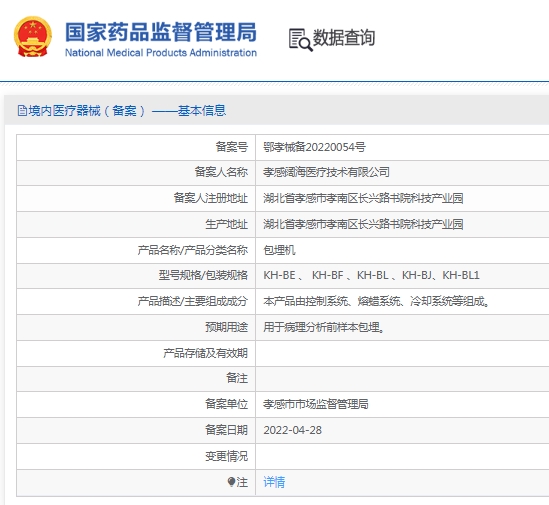Select the product name 包埋机

click(279, 250)
